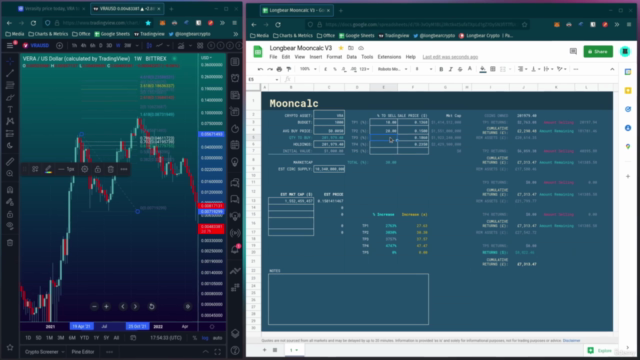Apply italic formatting in Sheets
Viewport: 640px width, 360px height.
point(451,69)
